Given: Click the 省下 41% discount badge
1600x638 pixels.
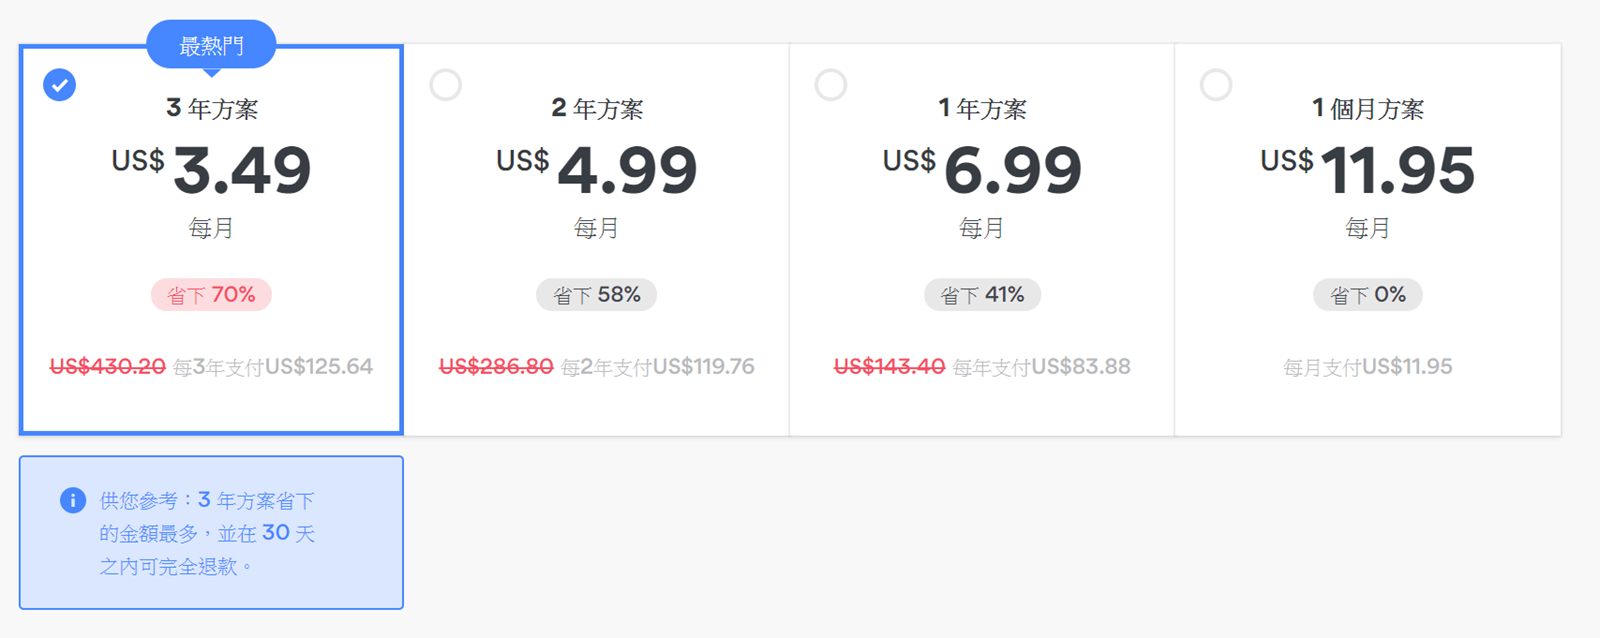Looking at the screenshot, I should pyautogui.click(x=982, y=295).
